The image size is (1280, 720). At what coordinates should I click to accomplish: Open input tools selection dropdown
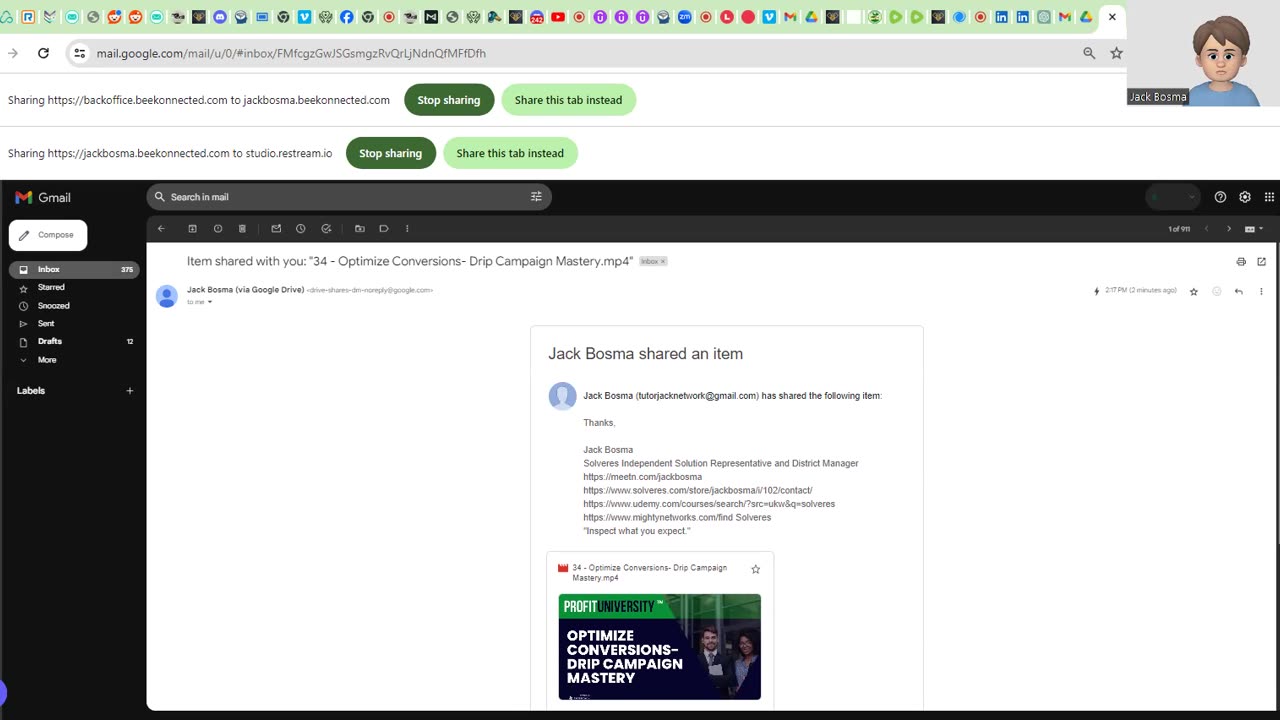coord(1254,229)
